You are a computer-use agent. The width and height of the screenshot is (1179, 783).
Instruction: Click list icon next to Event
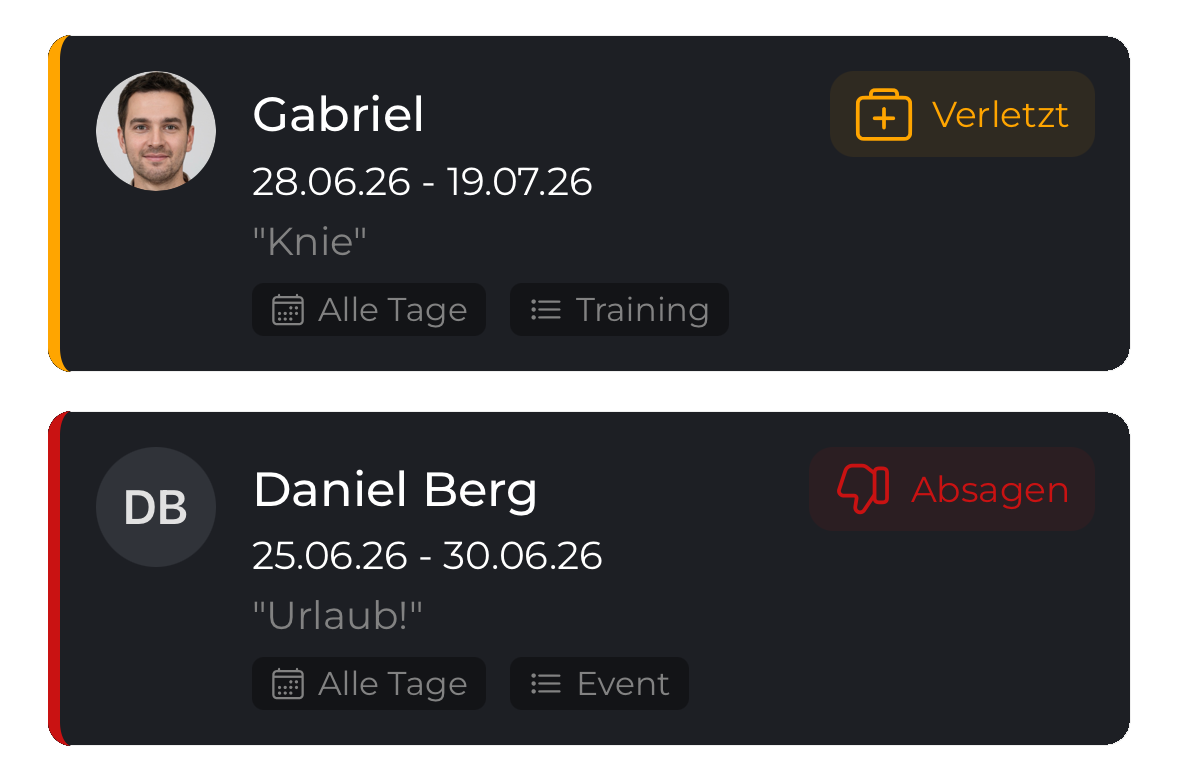(x=545, y=684)
